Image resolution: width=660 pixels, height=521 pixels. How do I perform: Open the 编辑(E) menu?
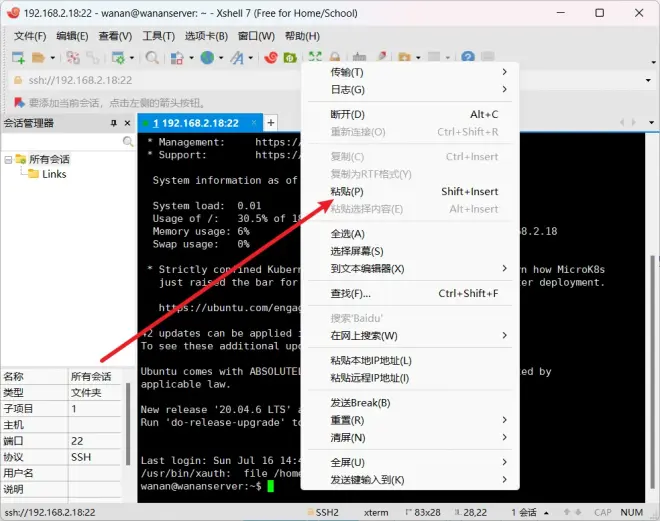[x=72, y=36]
